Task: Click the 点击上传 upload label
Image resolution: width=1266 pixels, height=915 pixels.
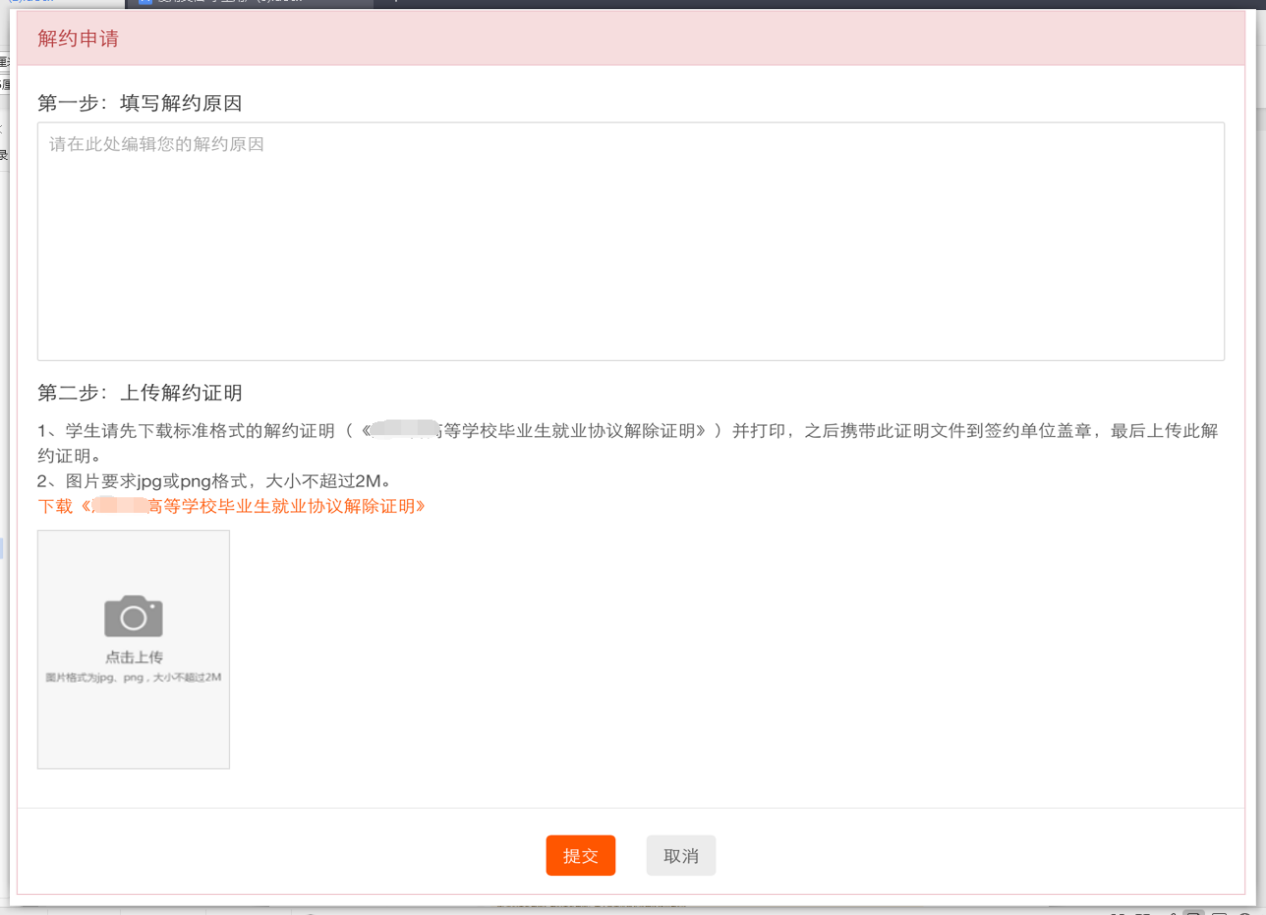Action: 133,657
